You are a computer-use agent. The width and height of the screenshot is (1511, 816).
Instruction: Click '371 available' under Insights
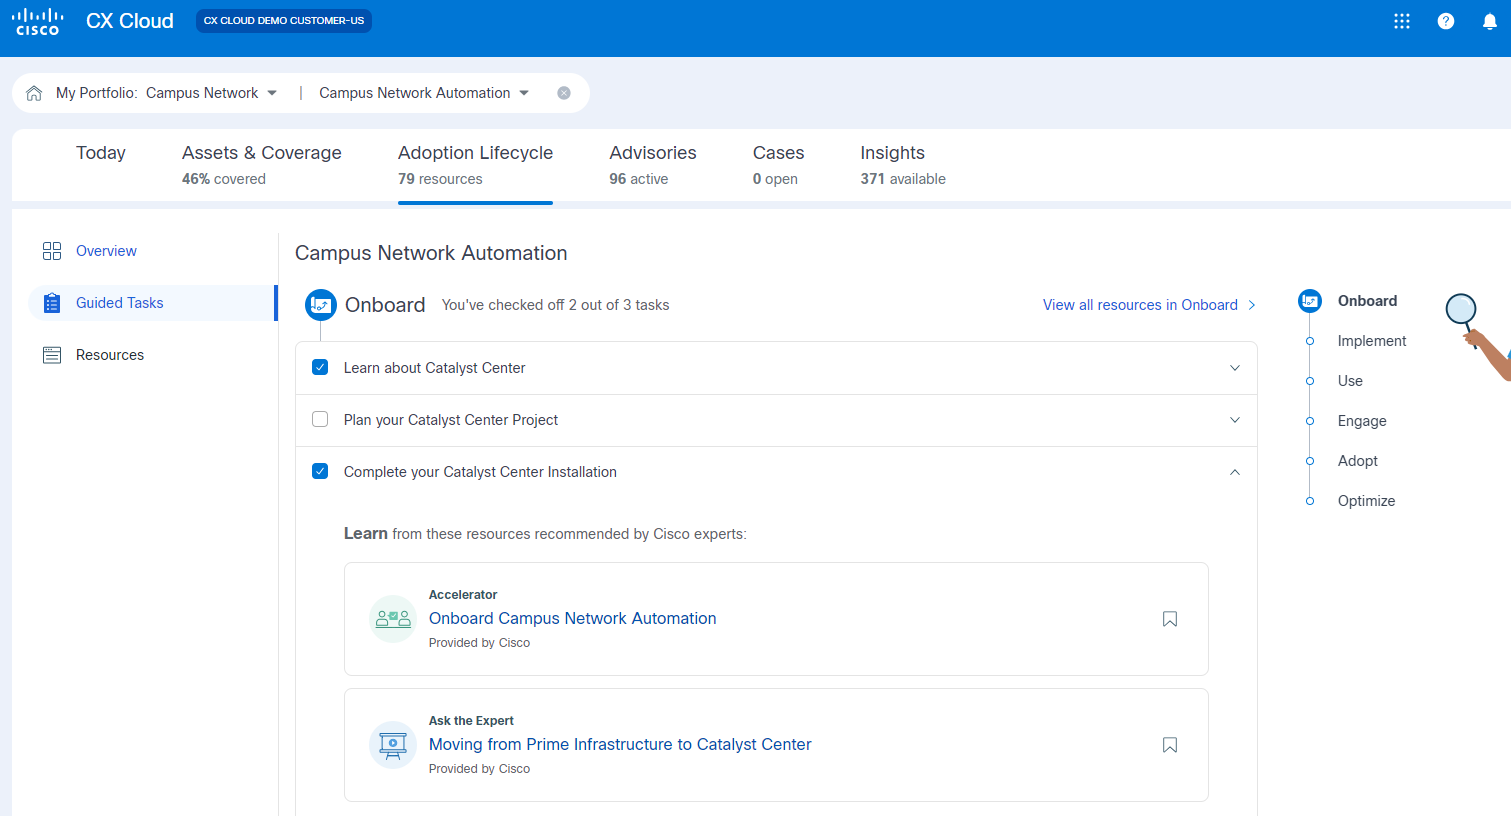tap(903, 179)
